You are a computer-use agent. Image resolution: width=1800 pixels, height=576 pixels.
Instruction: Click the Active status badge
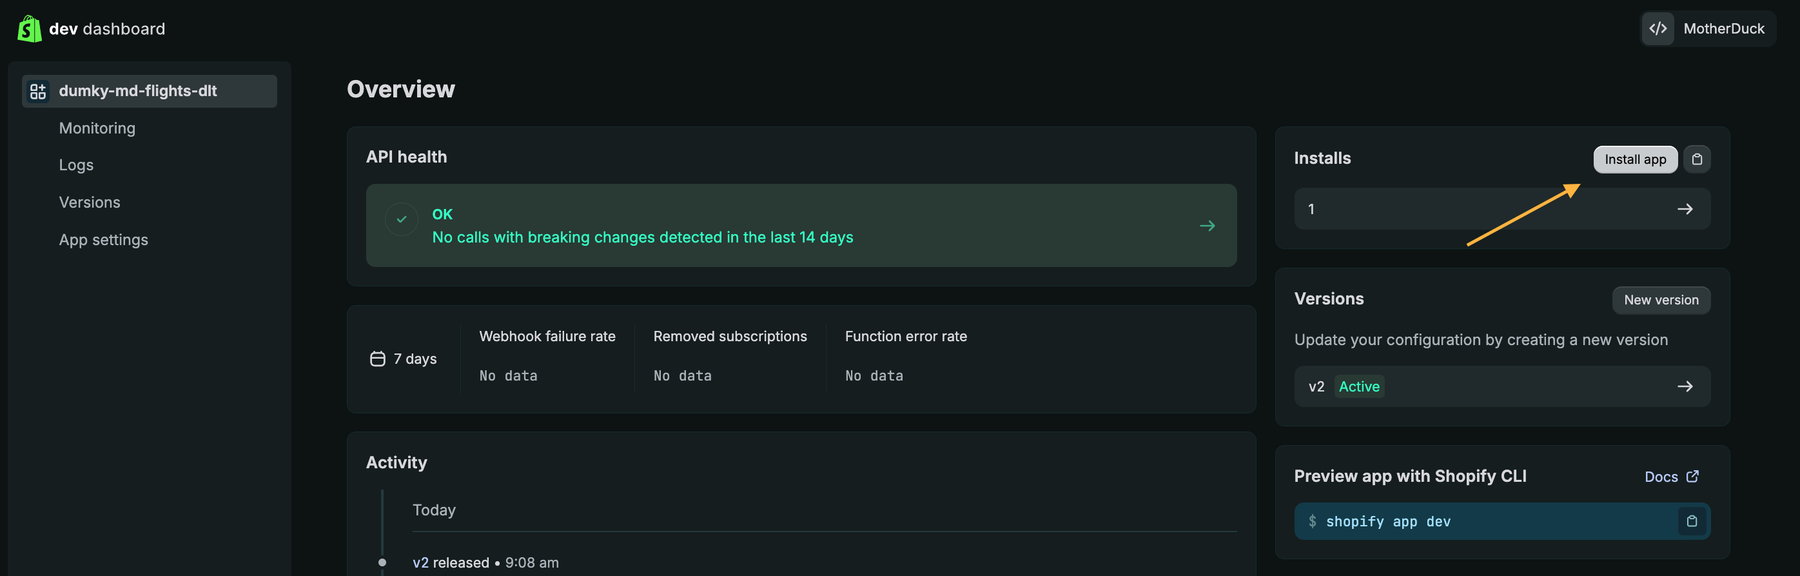[x=1359, y=387]
